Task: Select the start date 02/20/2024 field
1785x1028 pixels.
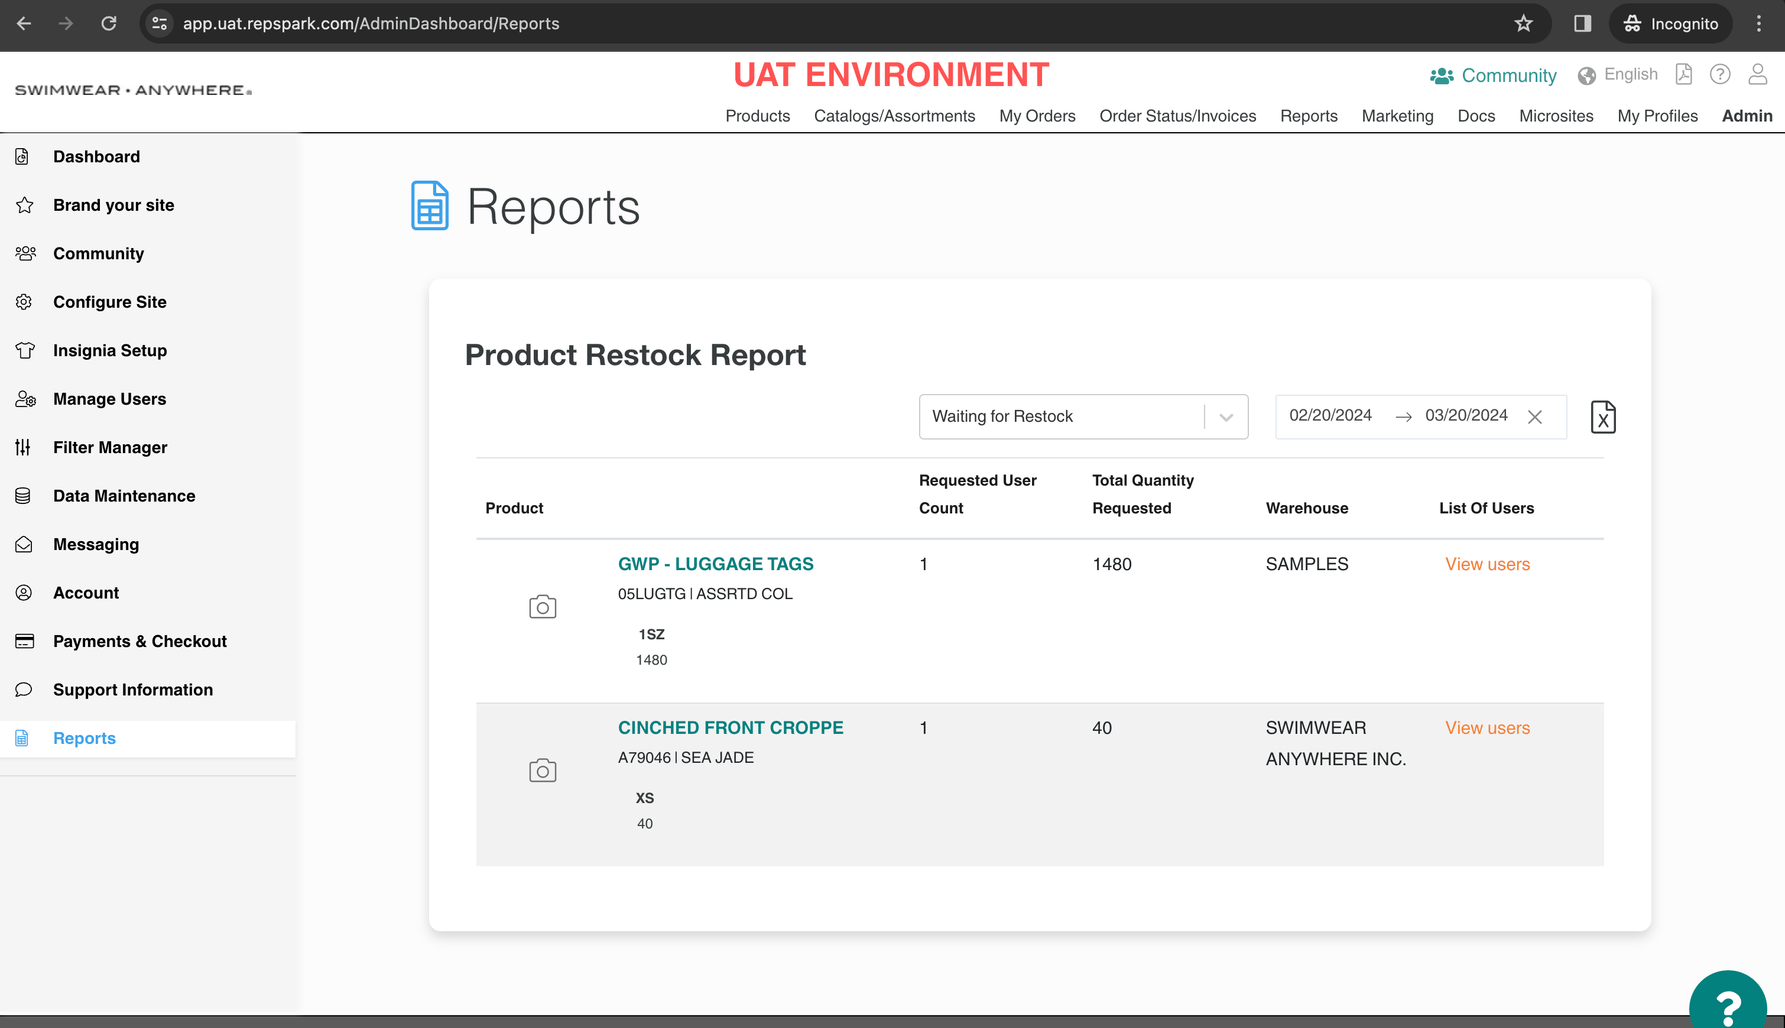Action: point(1330,415)
